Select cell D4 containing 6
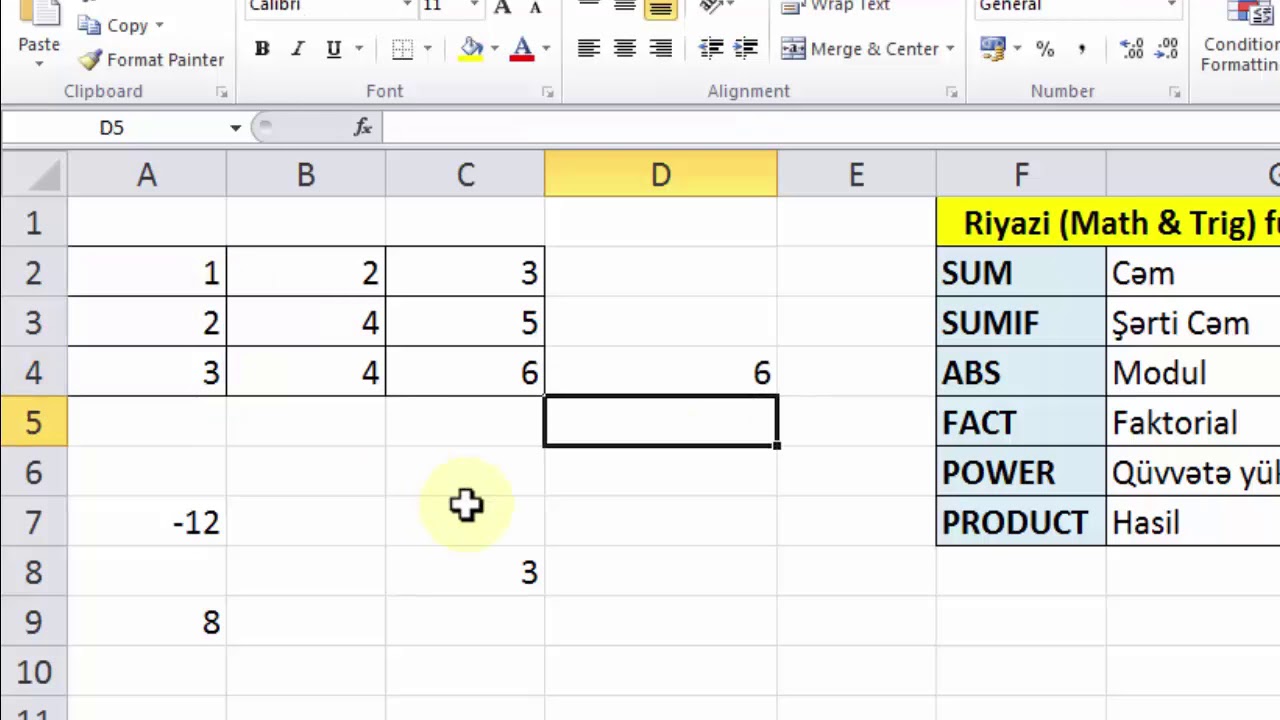This screenshot has width=1280, height=720. coord(661,372)
